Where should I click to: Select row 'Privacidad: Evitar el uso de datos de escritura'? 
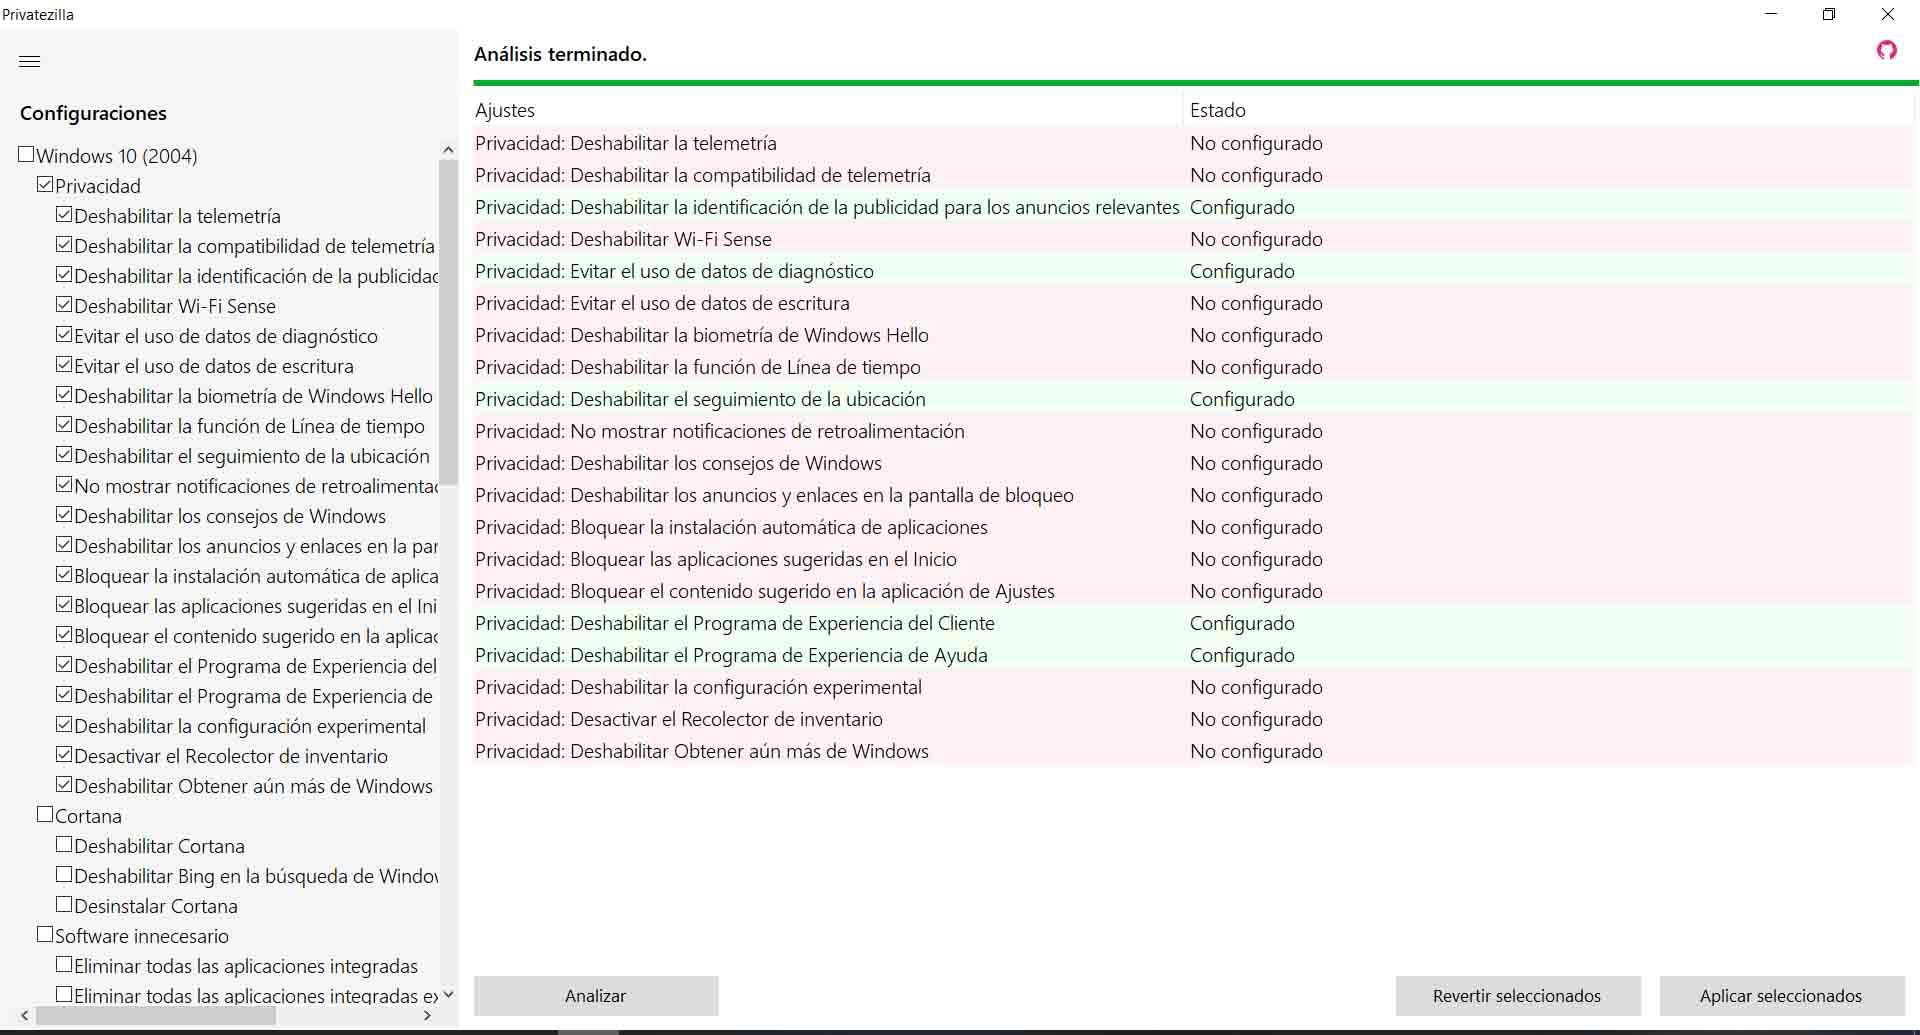(1194, 303)
